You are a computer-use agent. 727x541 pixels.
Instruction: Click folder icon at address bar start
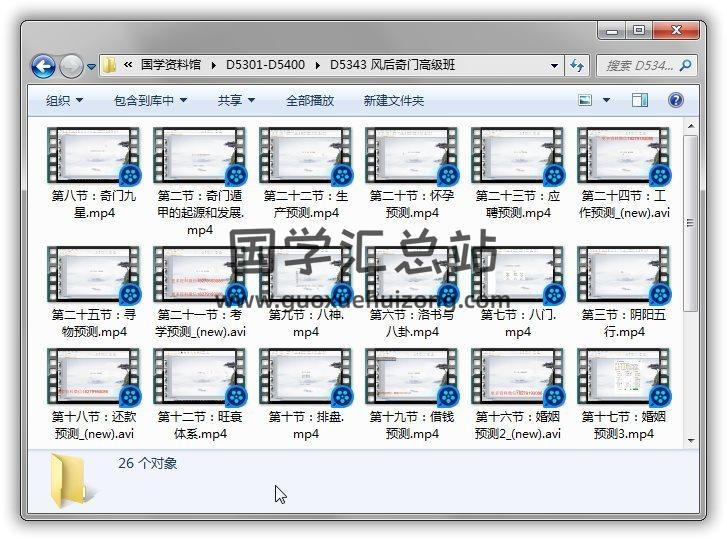[110, 66]
